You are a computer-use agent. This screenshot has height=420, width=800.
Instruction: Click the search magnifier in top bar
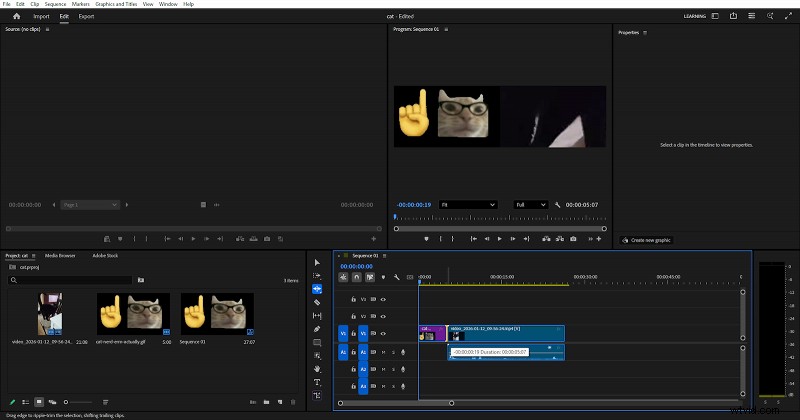click(x=770, y=16)
